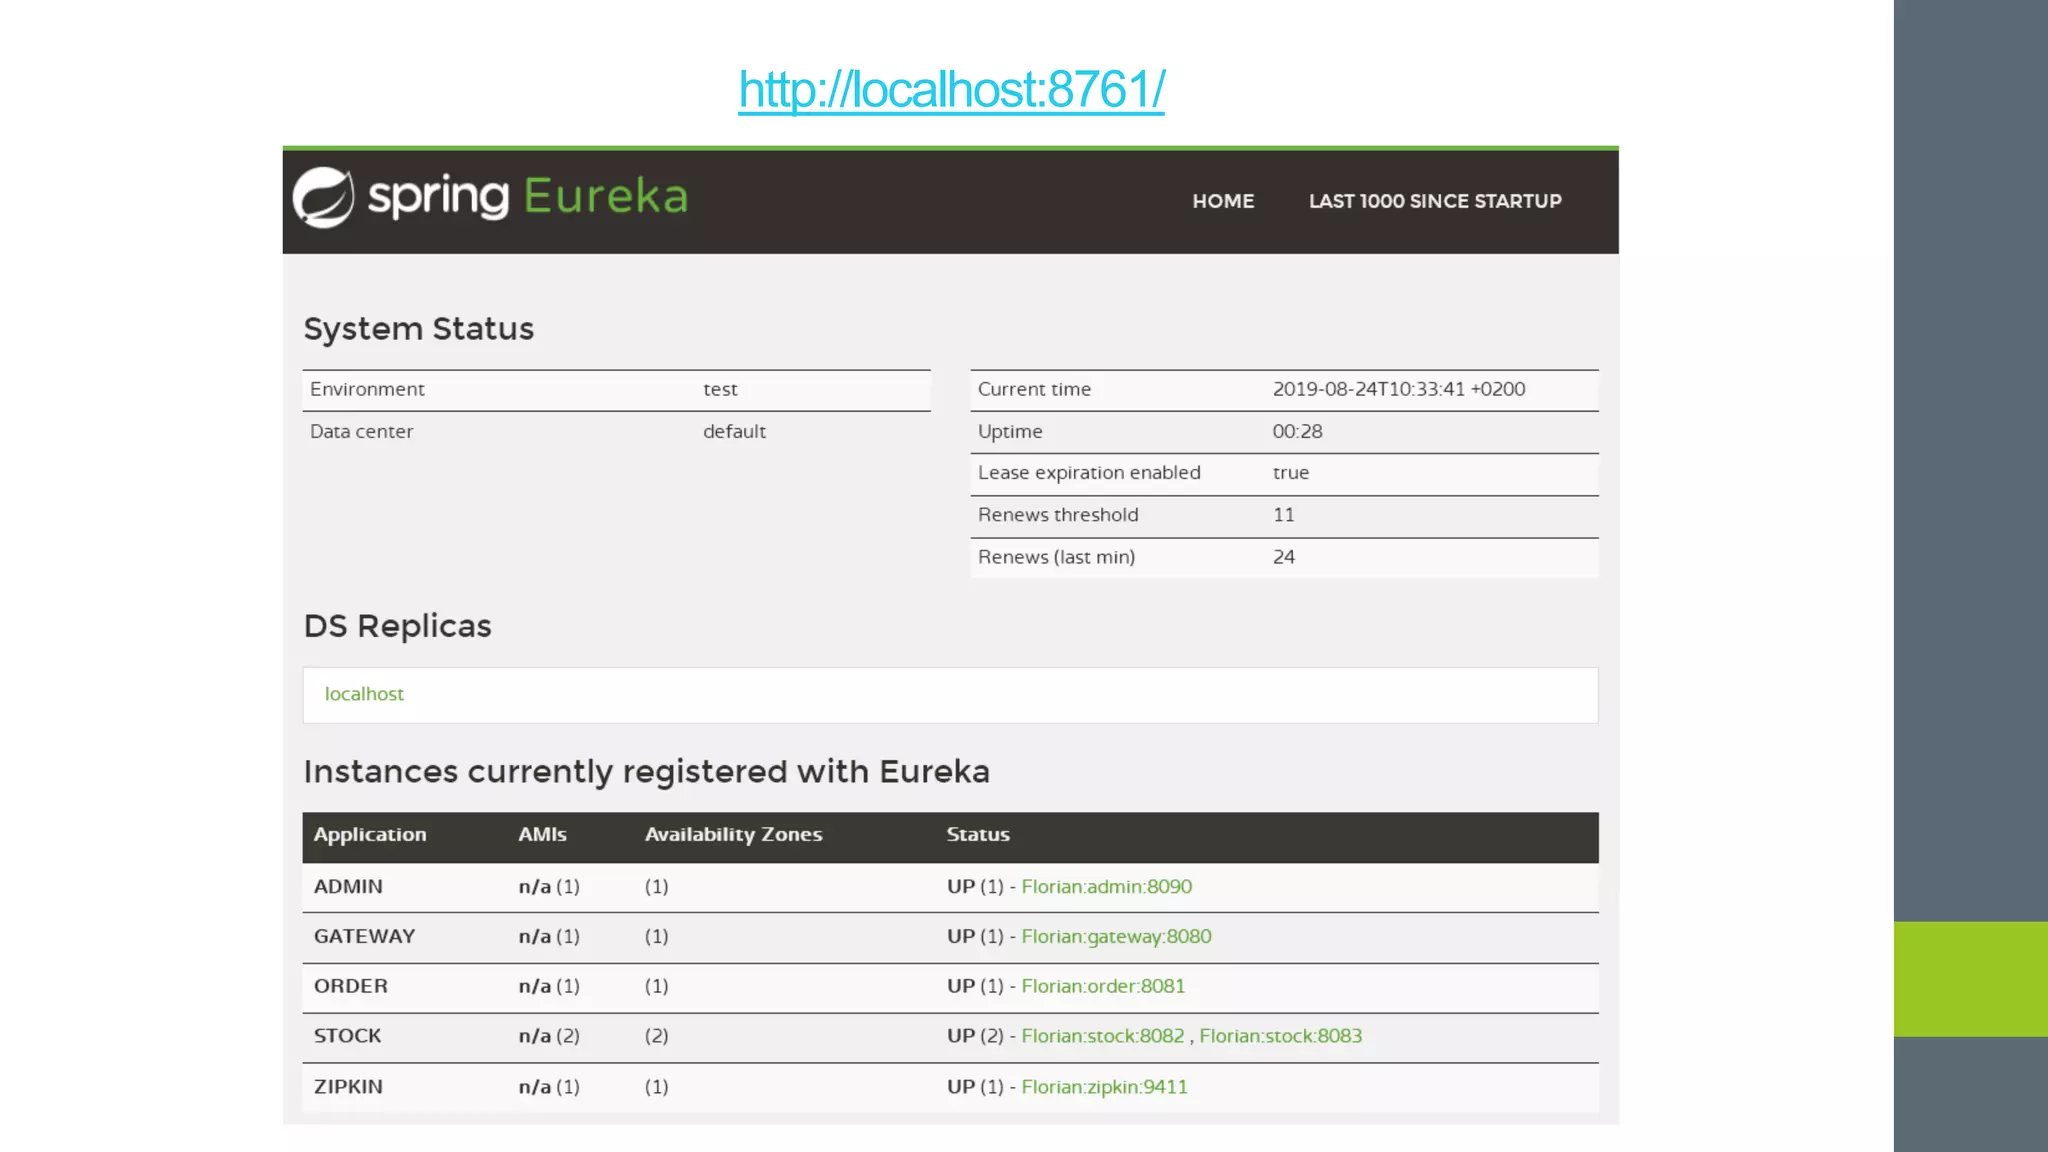Screen dimensions: 2048x1152
Task: Open Florian:stock:8082 instance link
Action: [x=1102, y=1036]
